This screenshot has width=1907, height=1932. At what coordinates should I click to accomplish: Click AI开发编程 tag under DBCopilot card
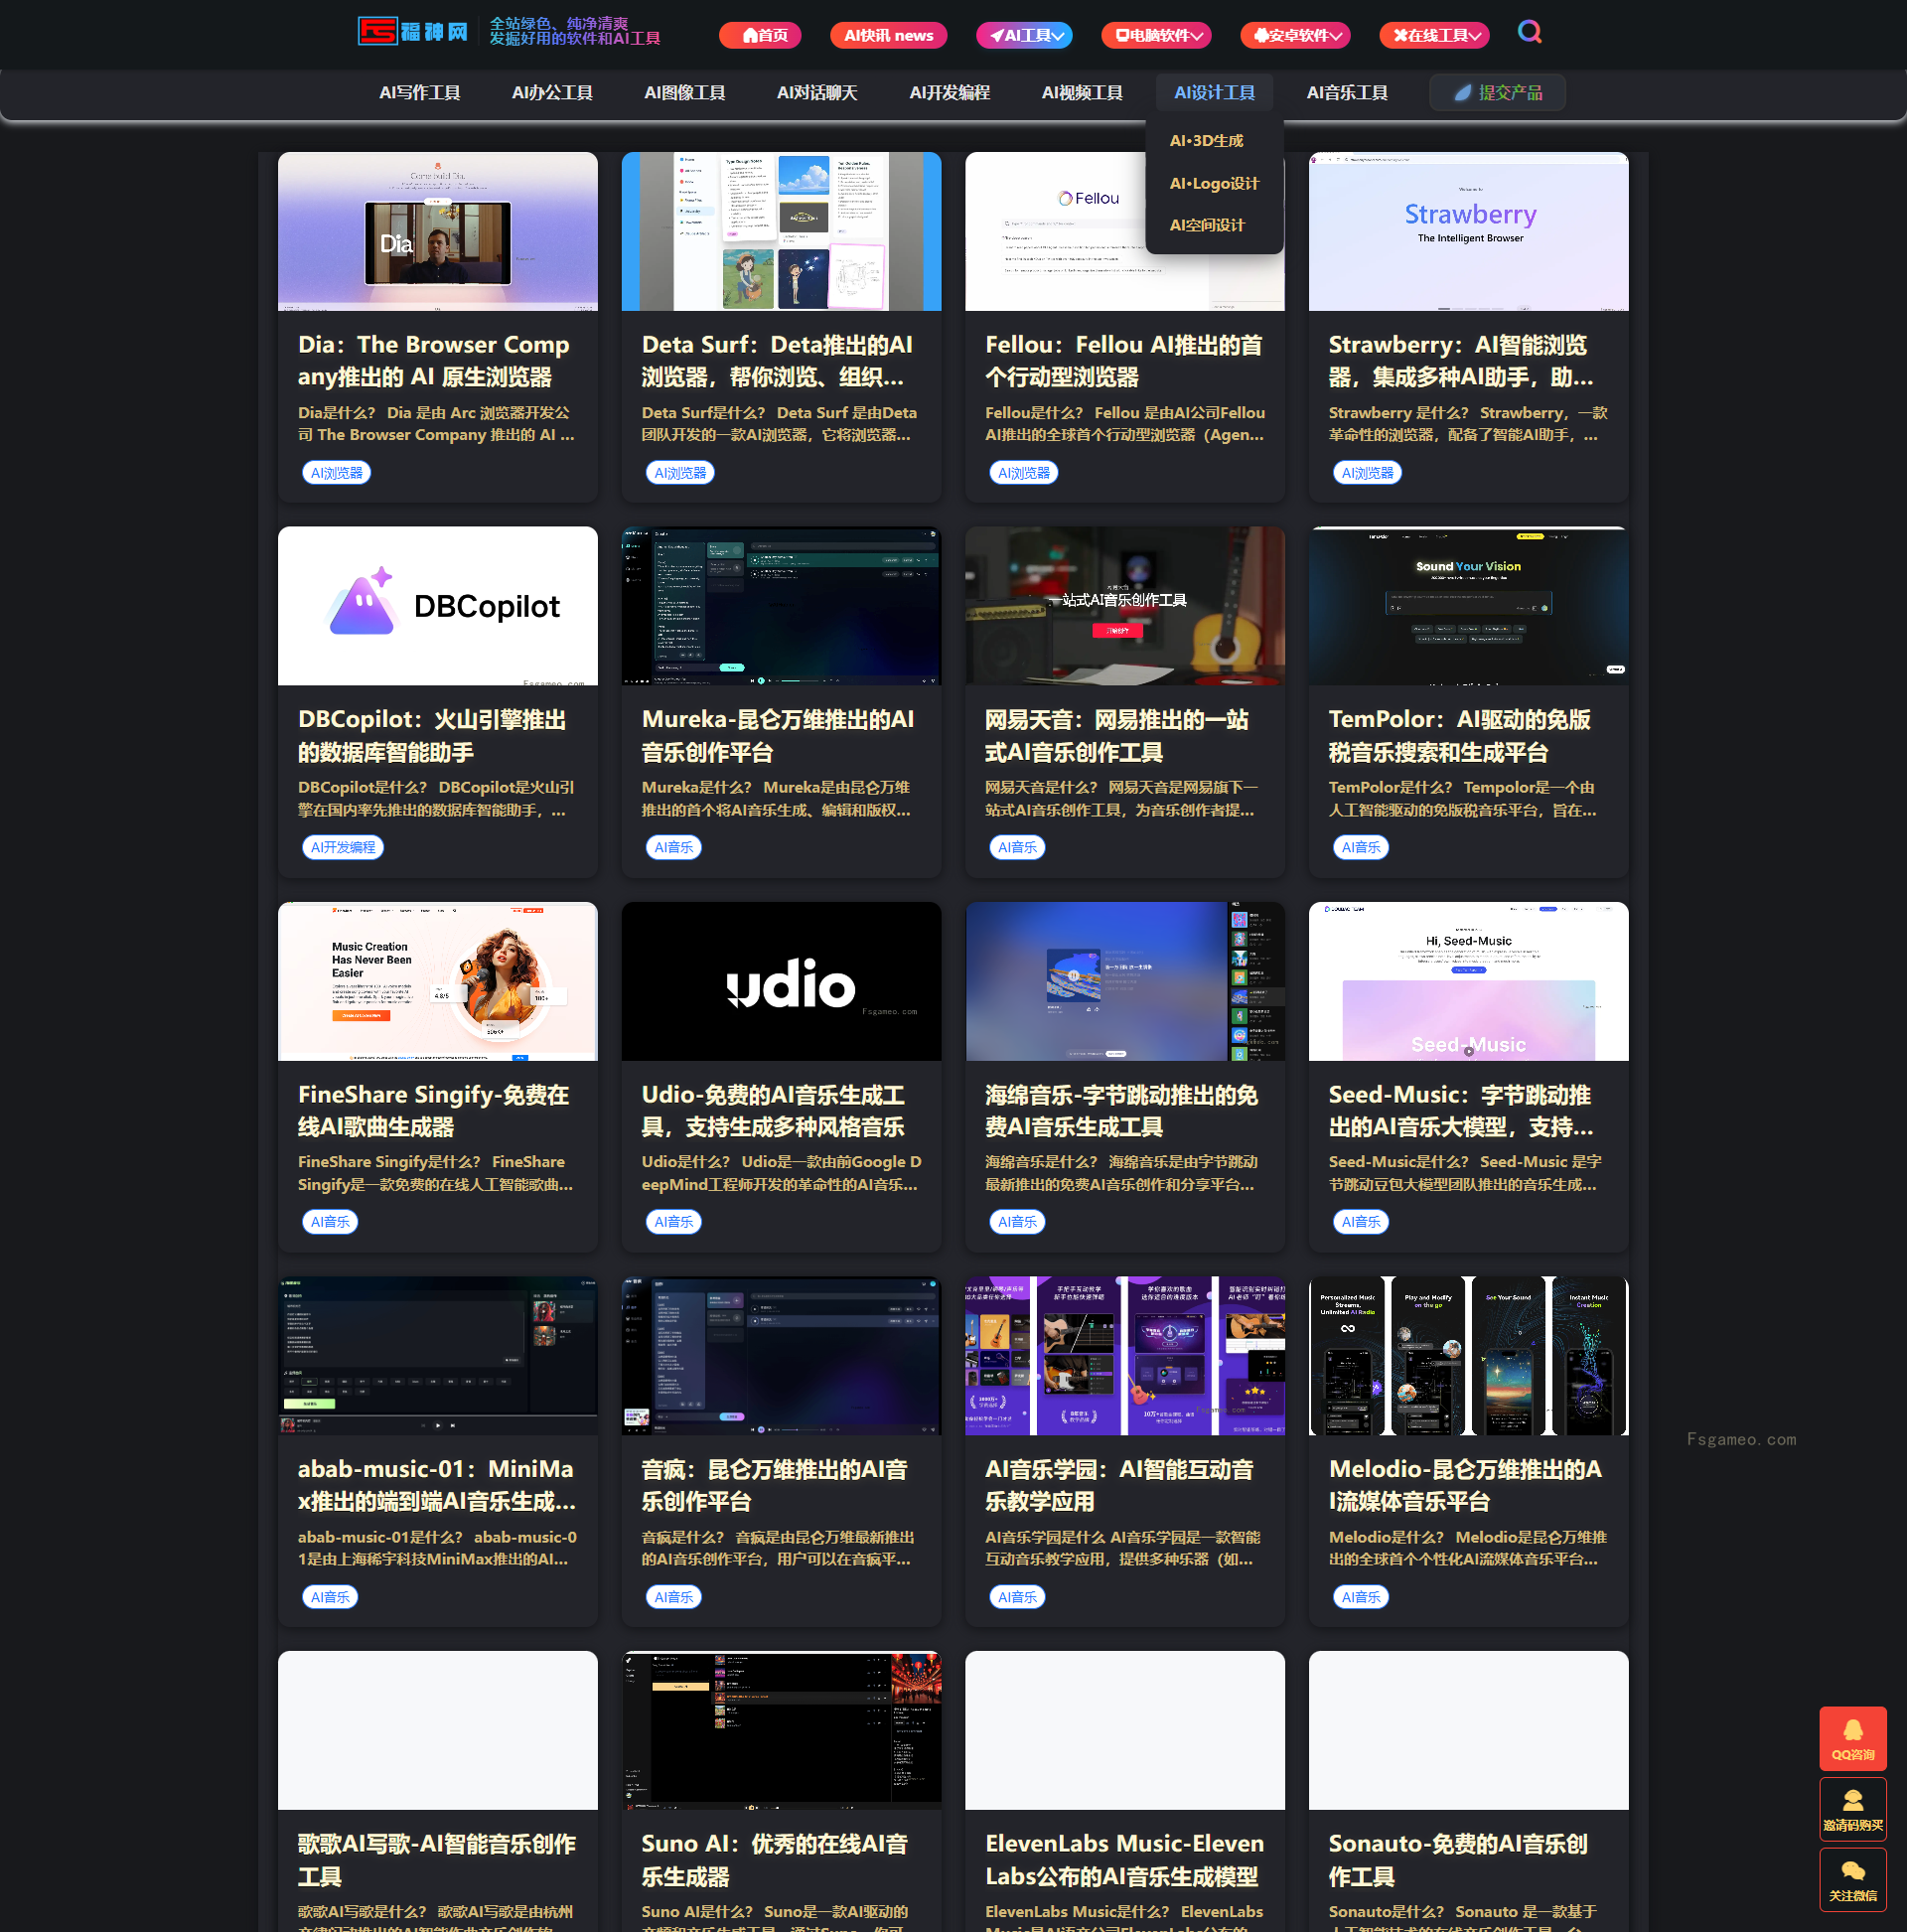(x=342, y=848)
